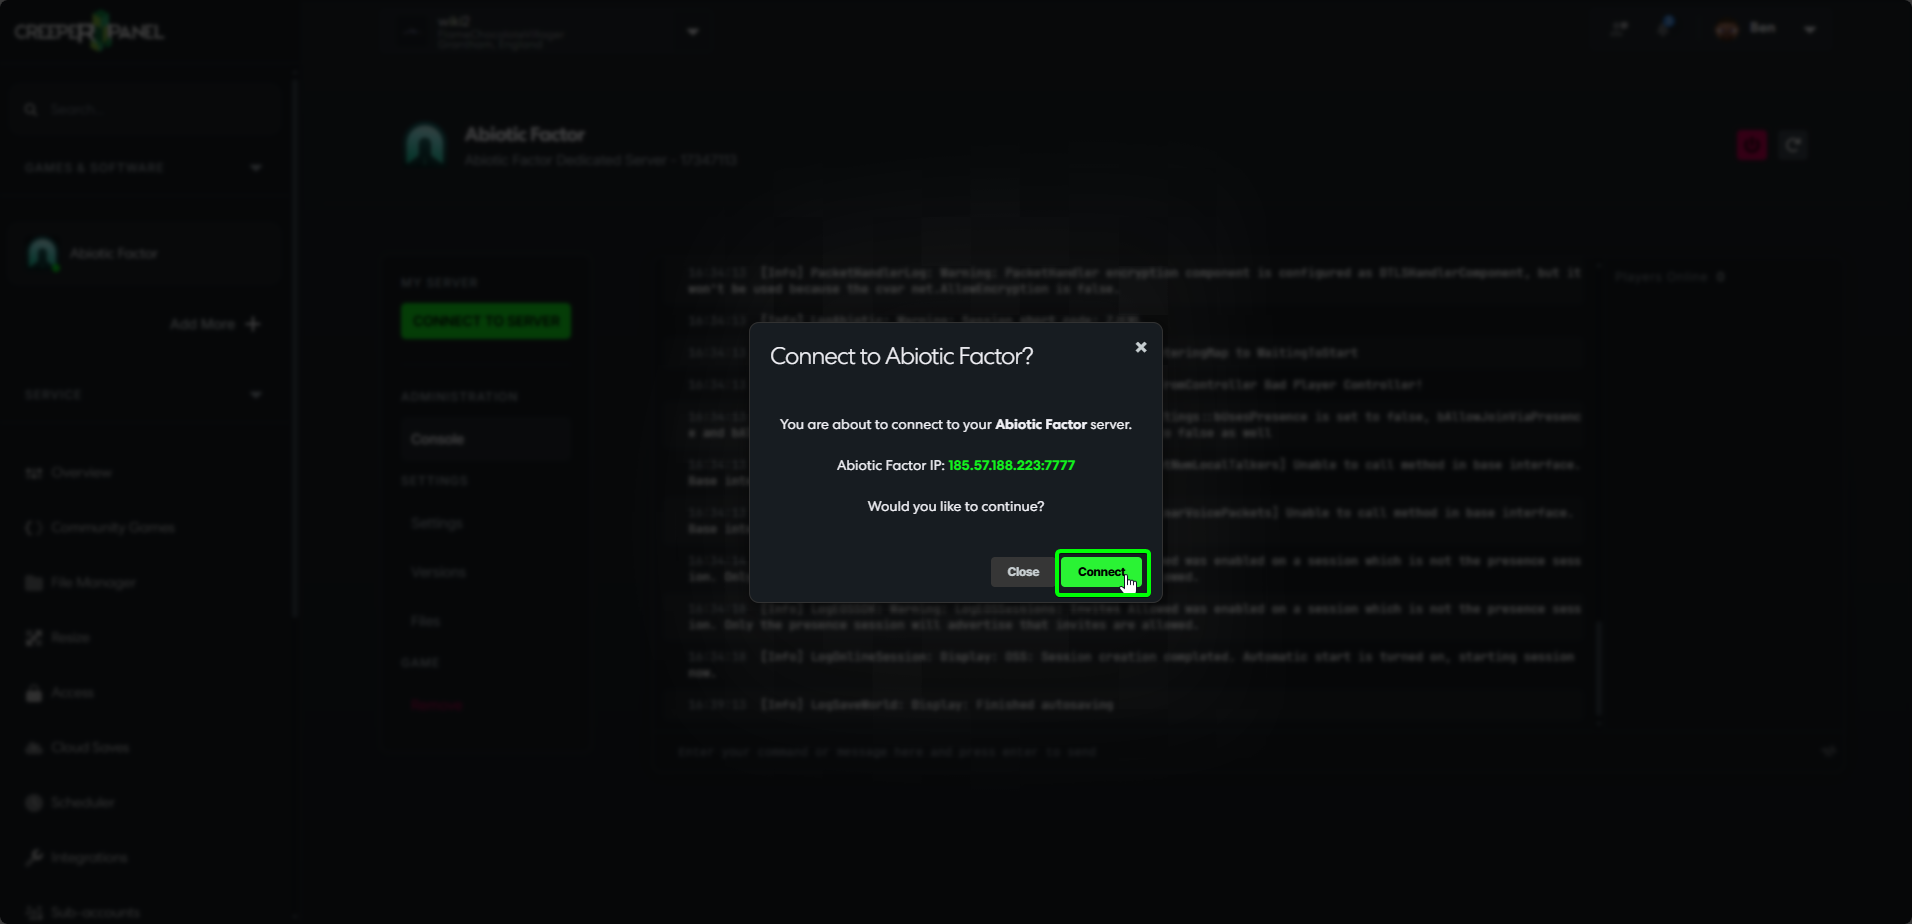Click the server IP 185.57.188.223:7777

tap(1011, 465)
